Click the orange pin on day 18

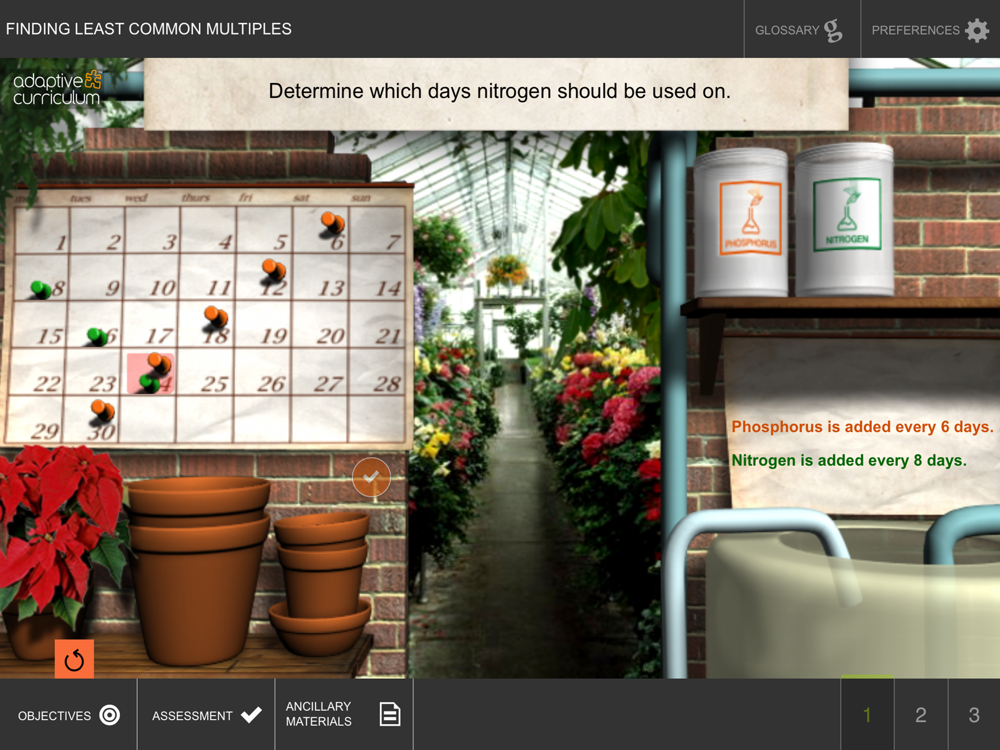216,318
